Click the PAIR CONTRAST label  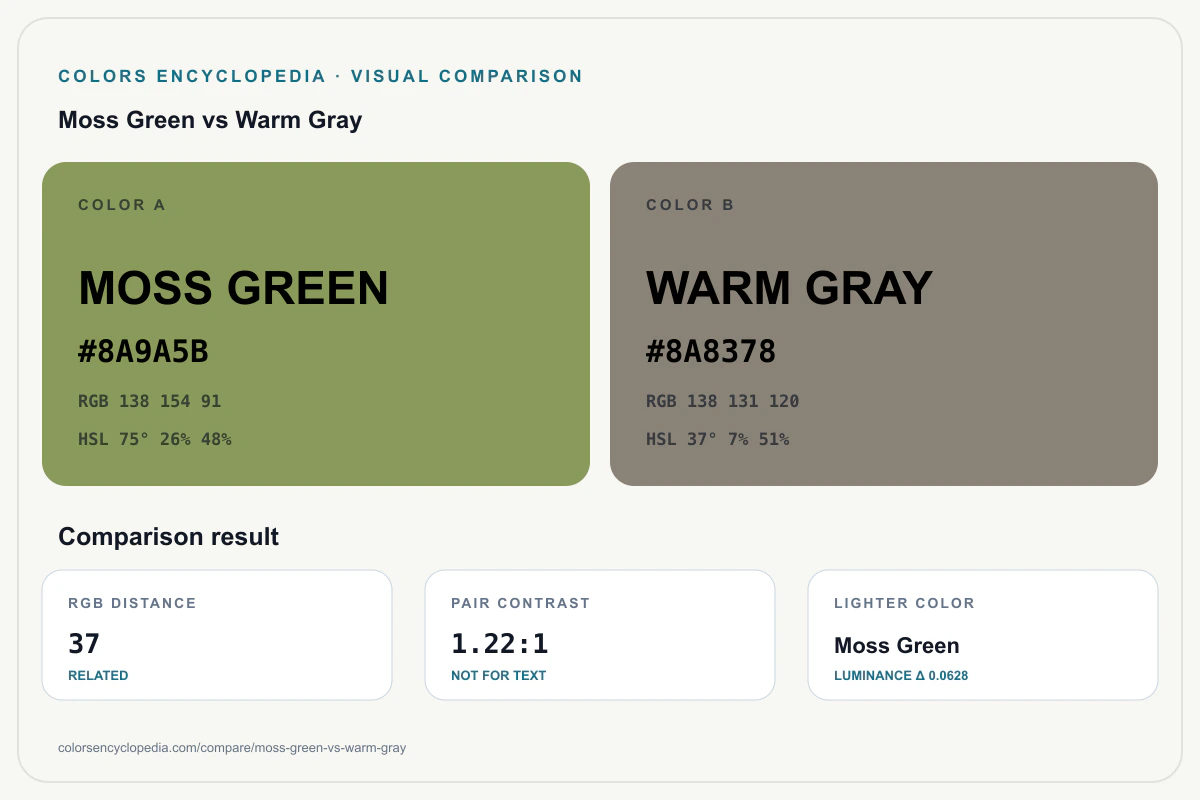[521, 603]
